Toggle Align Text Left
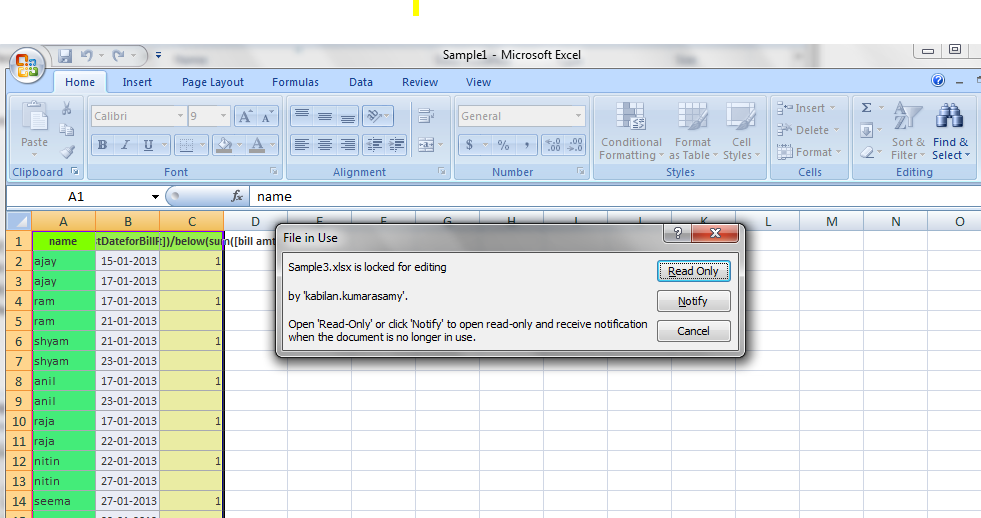 [x=302, y=145]
